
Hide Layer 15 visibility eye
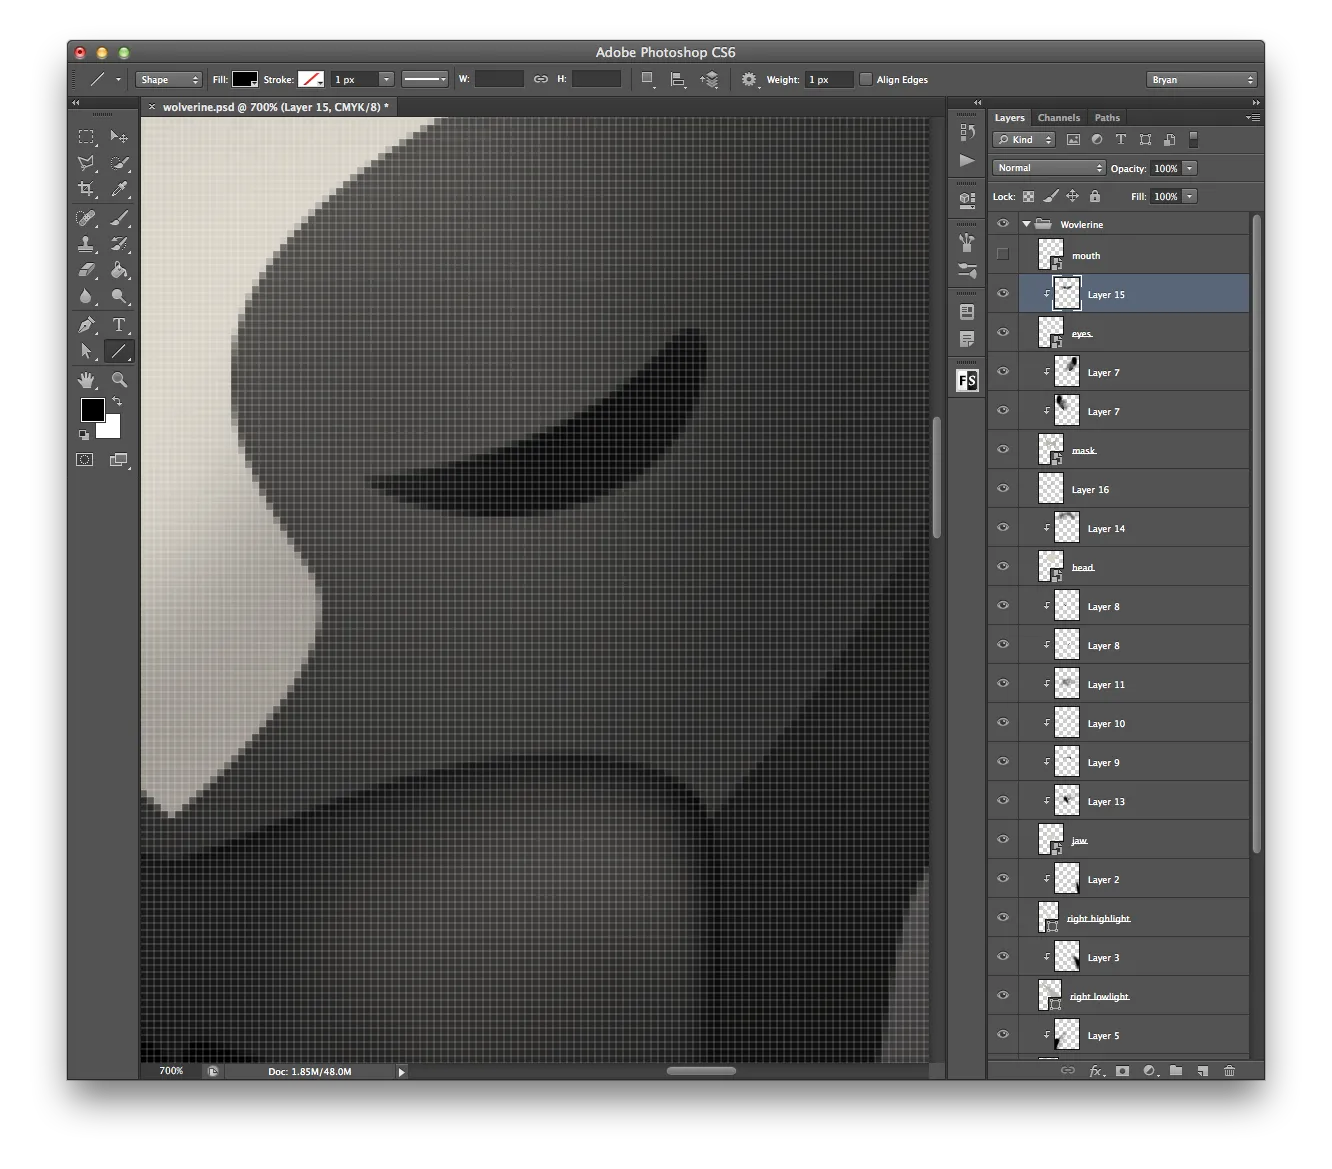click(x=1003, y=294)
